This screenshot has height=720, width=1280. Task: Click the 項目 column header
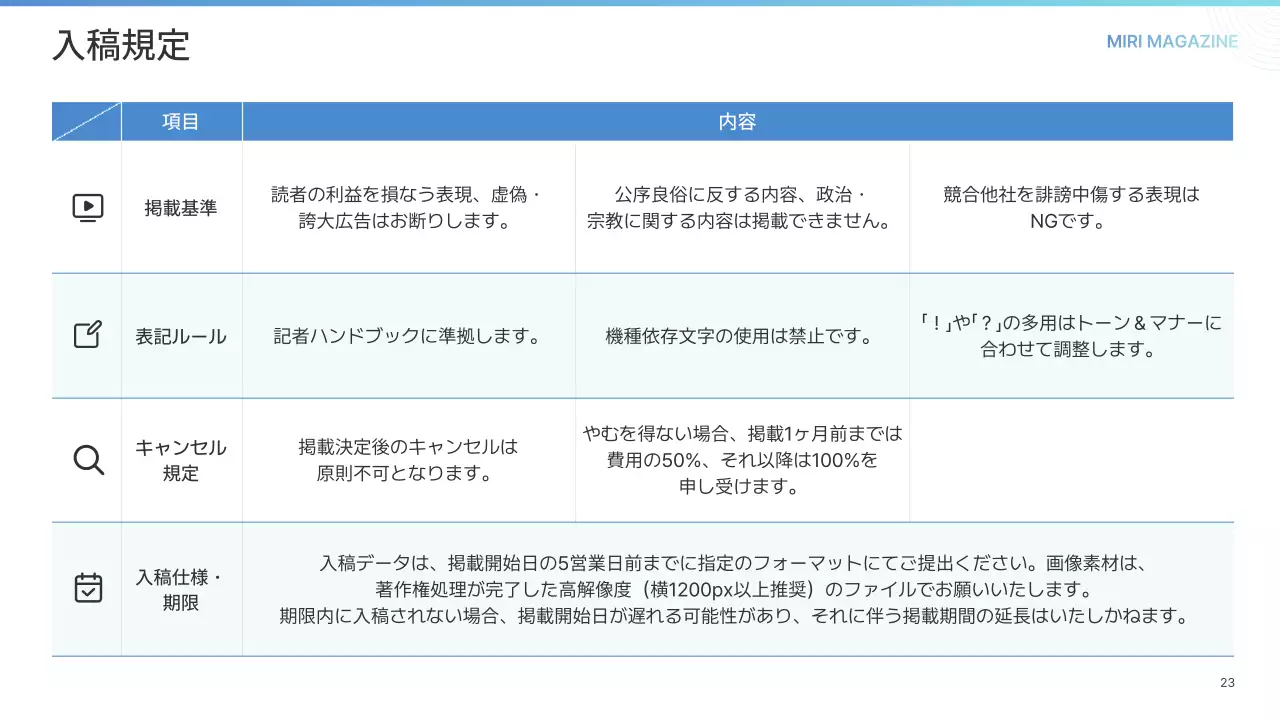click(x=181, y=122)
